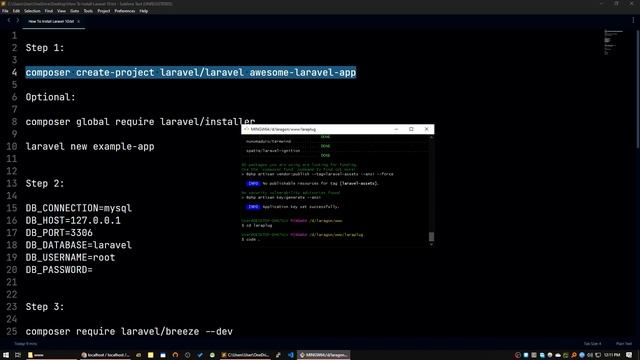640x360 pixels.
Task: Click the Tab Size setting in the status bar
Action: pyautogui.click(x=592, y=344)
